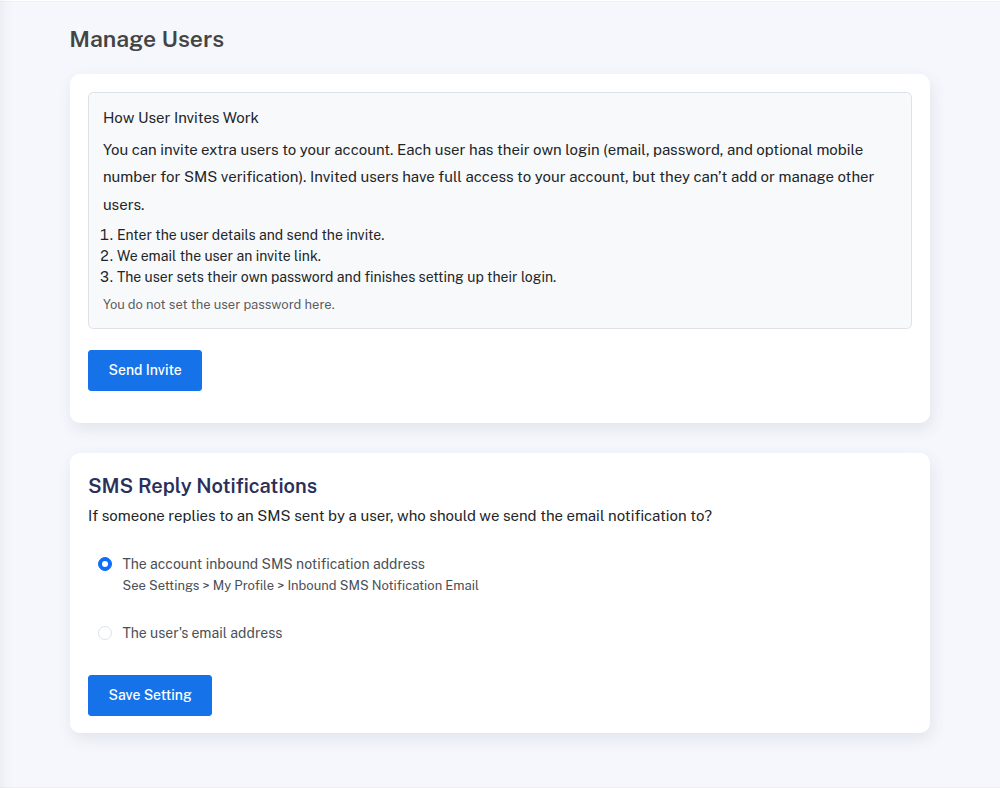This screenshot has height=788, width=1000.
Task: Click the SMS Reply Notifications heading
Action: (x=203, y=486)
